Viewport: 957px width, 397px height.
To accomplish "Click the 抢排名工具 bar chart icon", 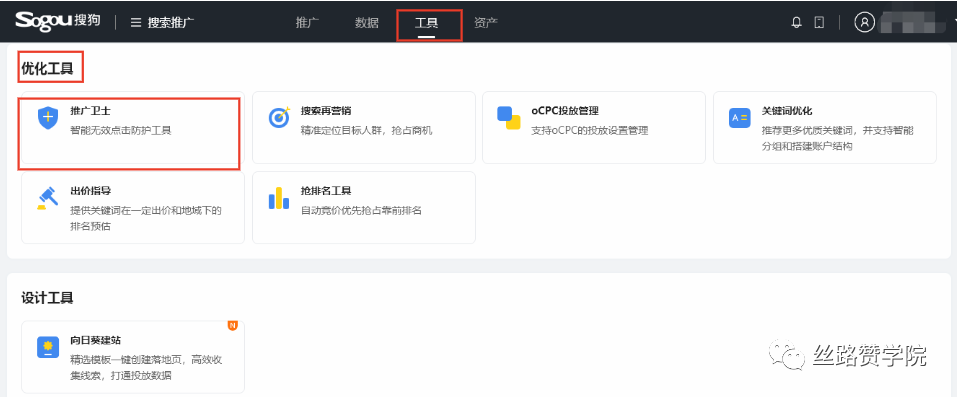I will tap(279, 197).
